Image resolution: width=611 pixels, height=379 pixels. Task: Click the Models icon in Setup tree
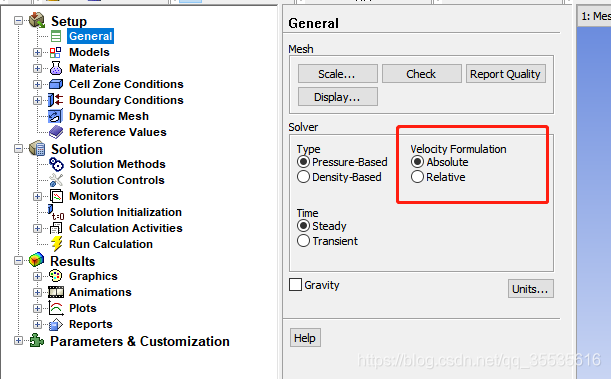coord(56,52)
